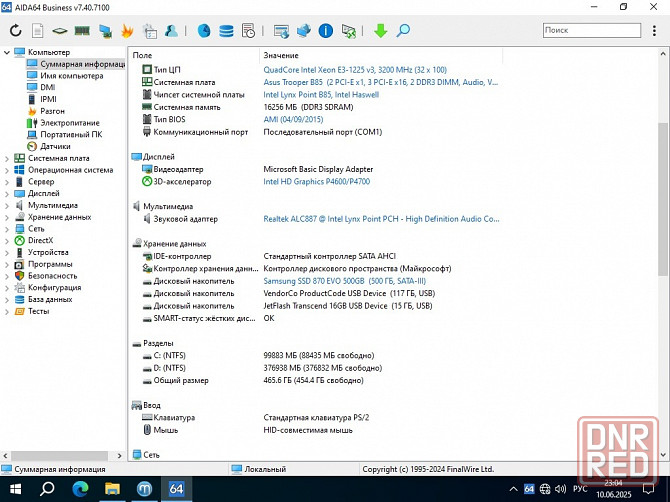The image size is (670, 502).
Task: Collapse the Компьютер tree node
Action: [6, 52]
